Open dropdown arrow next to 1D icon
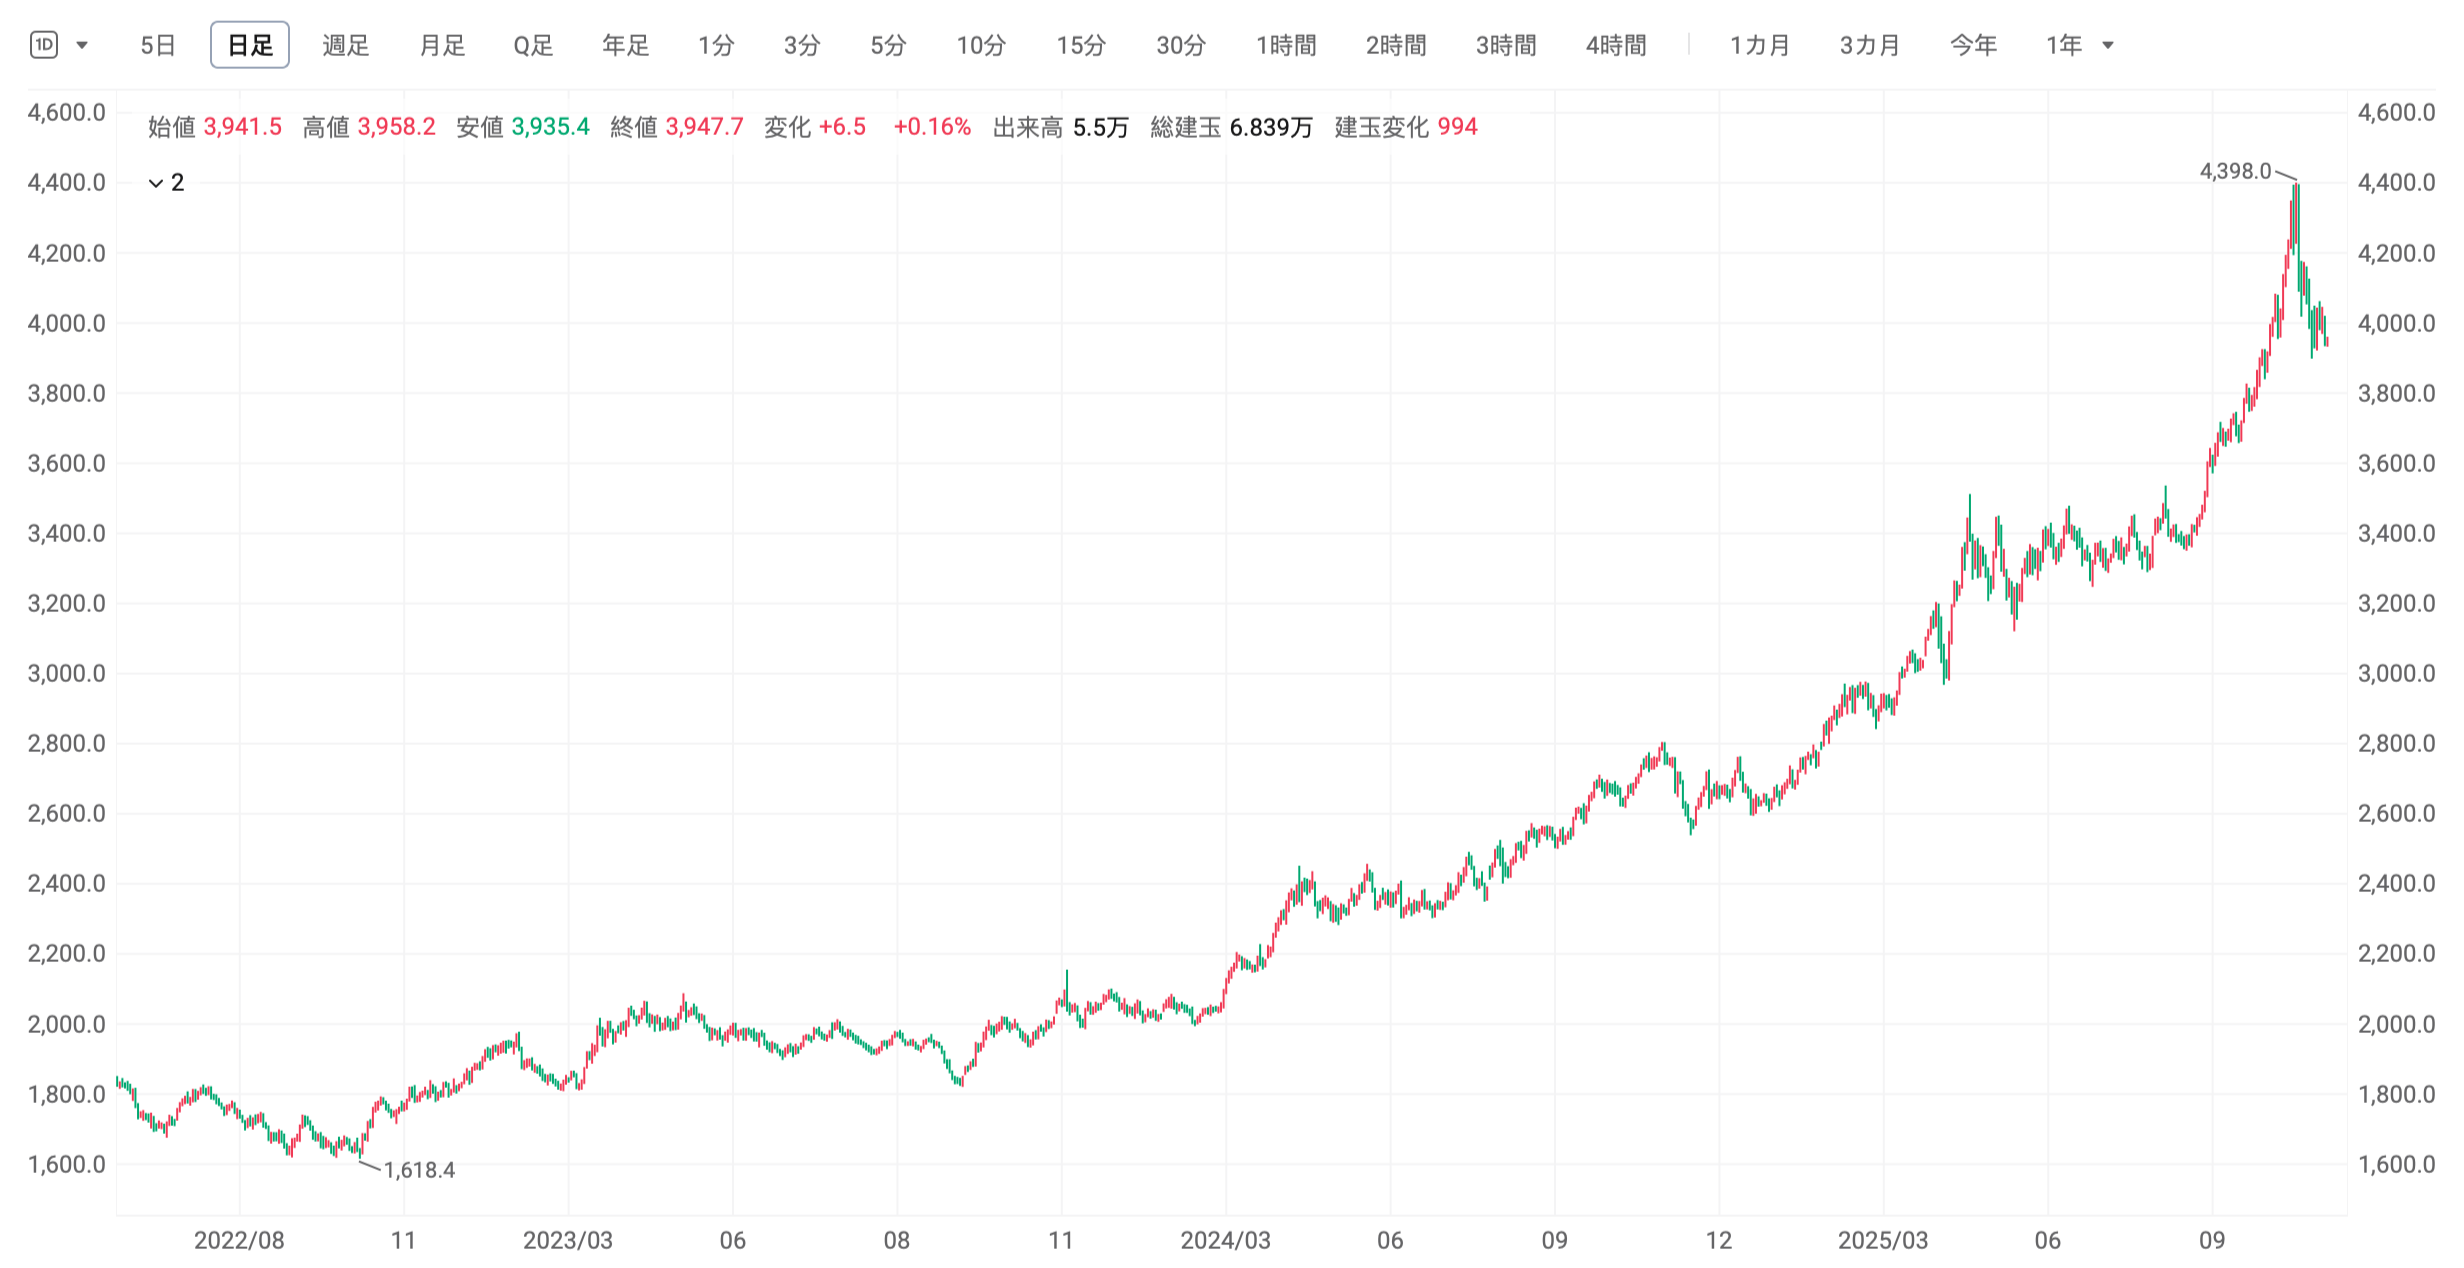 coord(82,45)
